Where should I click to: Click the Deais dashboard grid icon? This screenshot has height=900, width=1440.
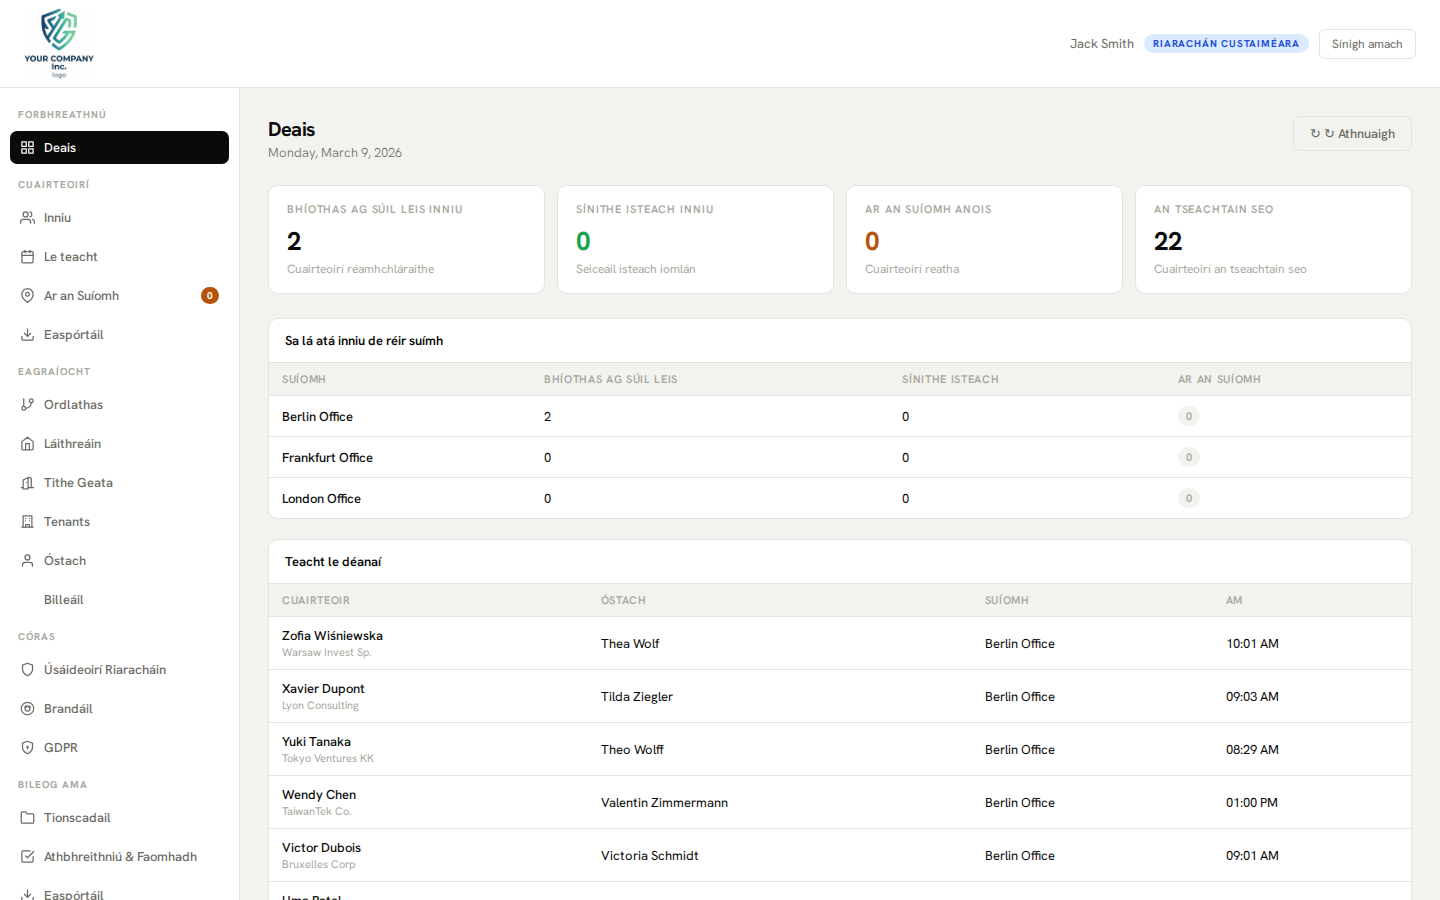(x=28, y=148)
